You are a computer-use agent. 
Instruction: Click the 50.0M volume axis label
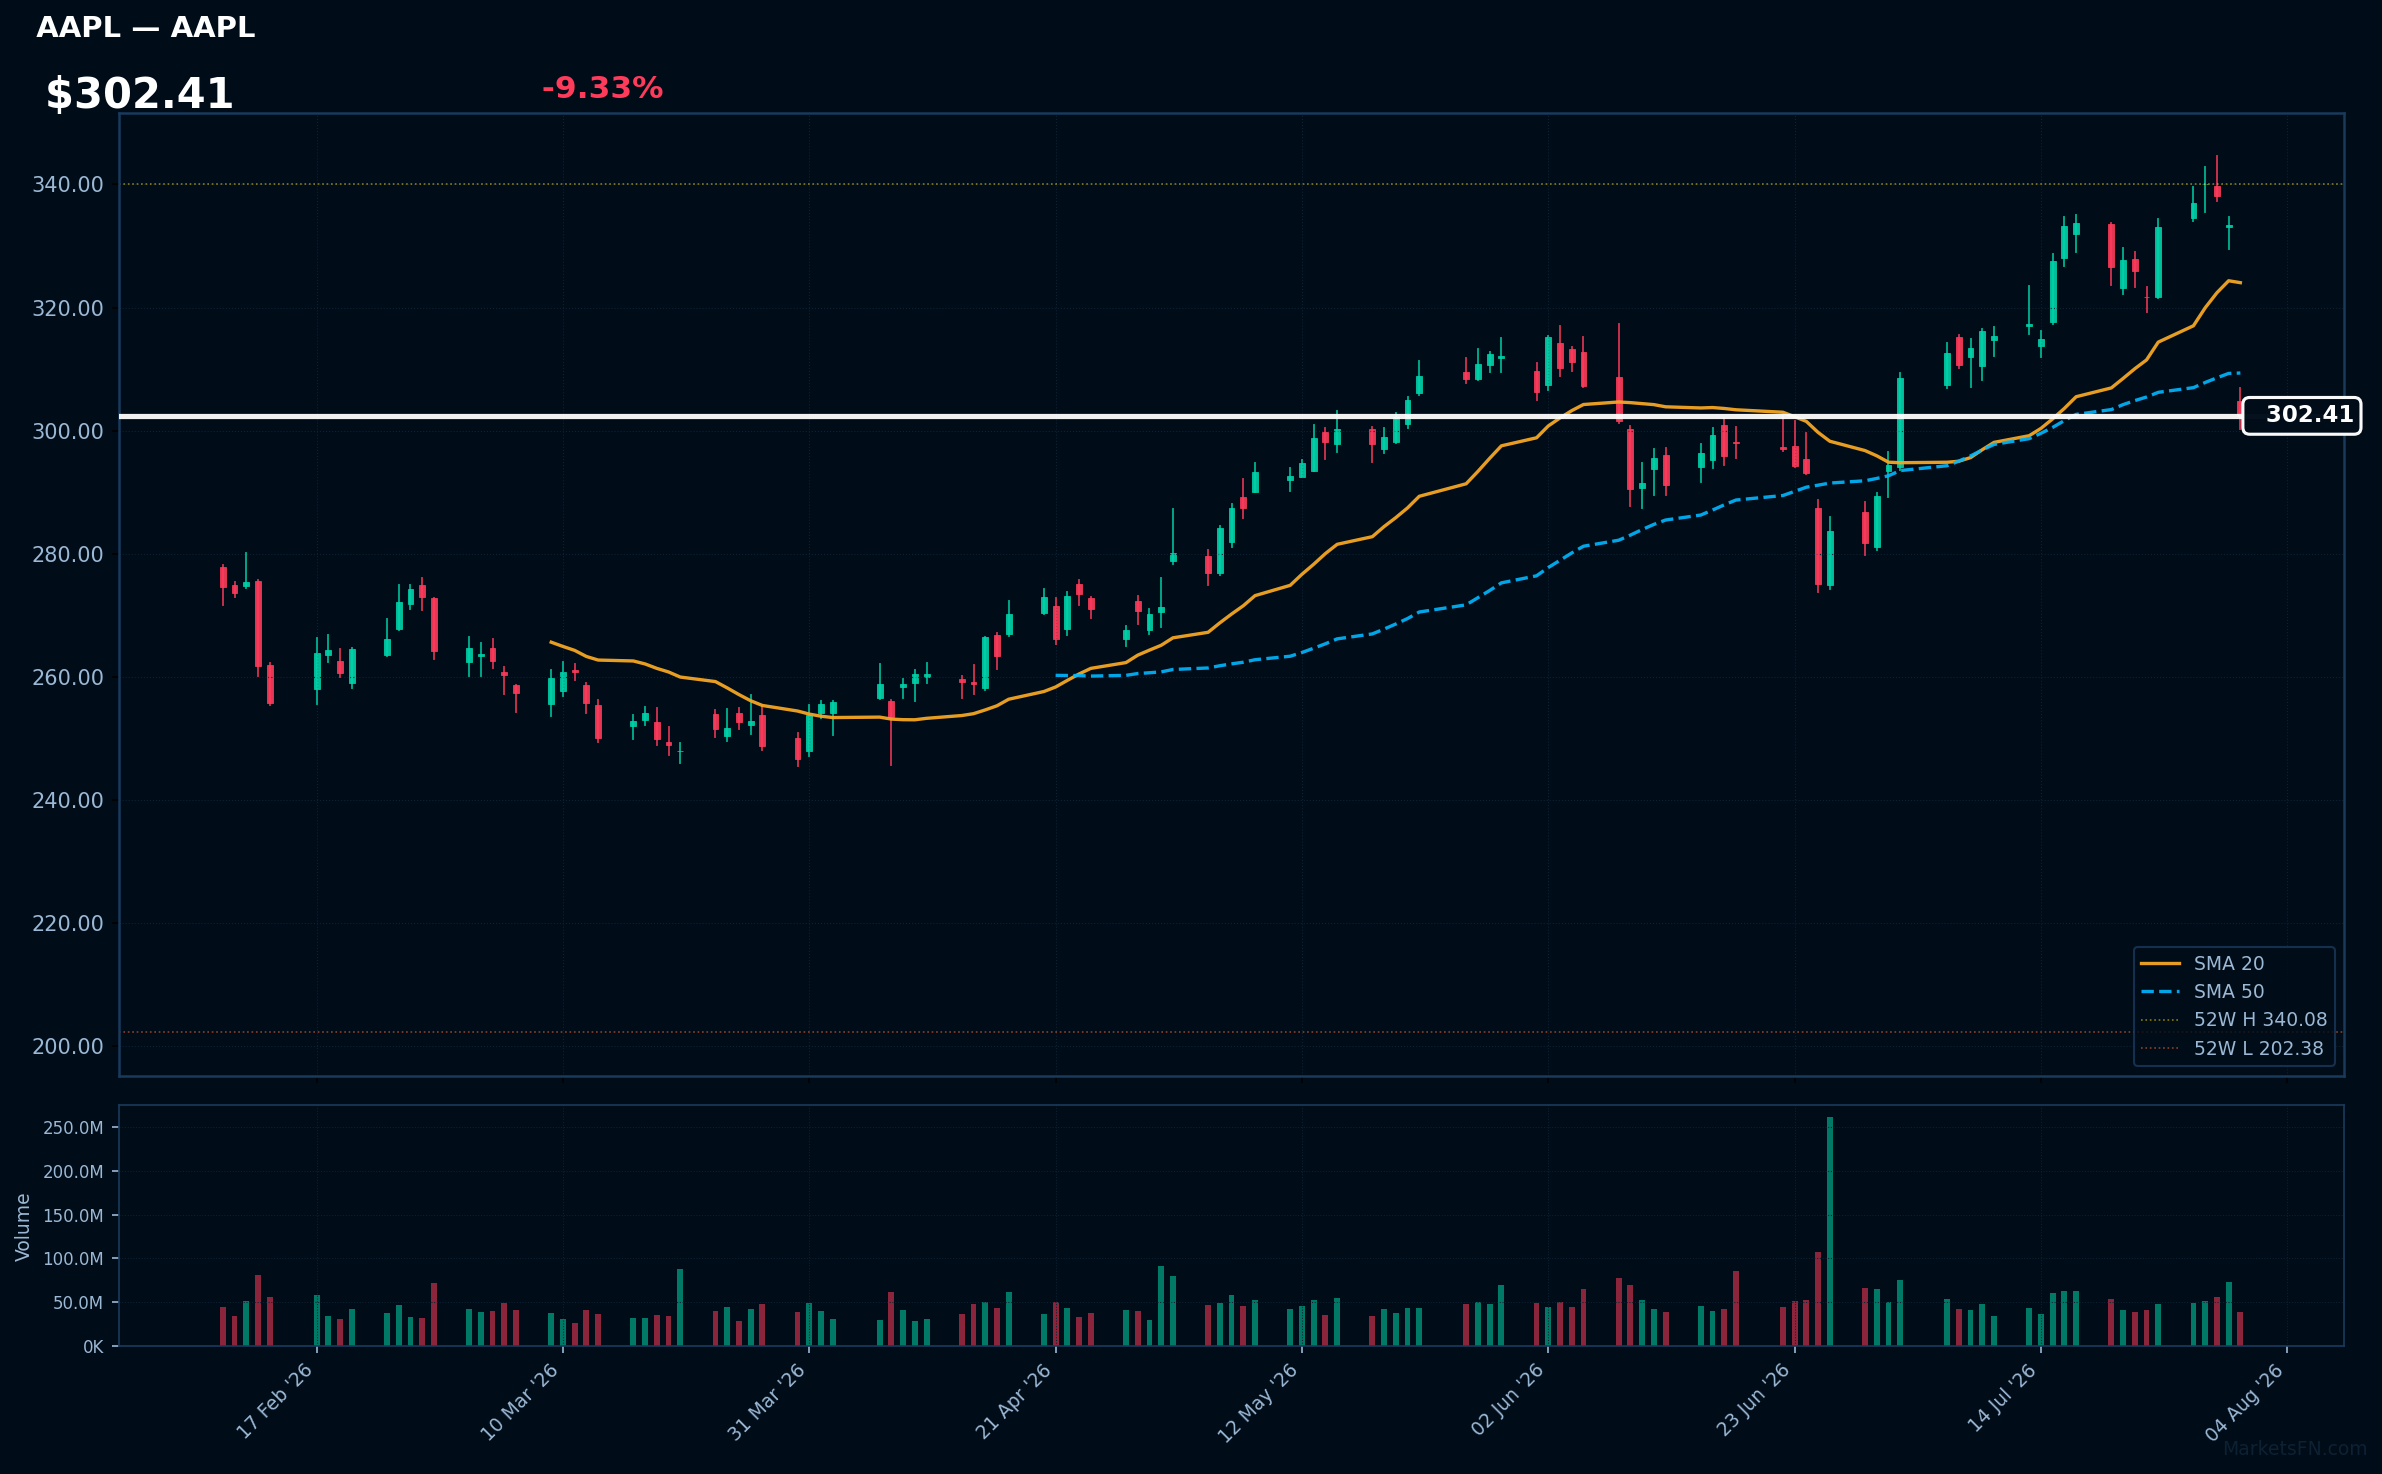coord(78,1303)
